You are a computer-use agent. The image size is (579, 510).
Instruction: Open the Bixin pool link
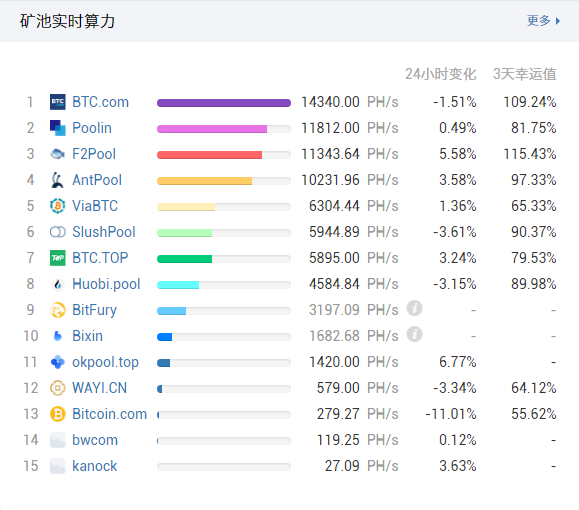coord(88,336)
